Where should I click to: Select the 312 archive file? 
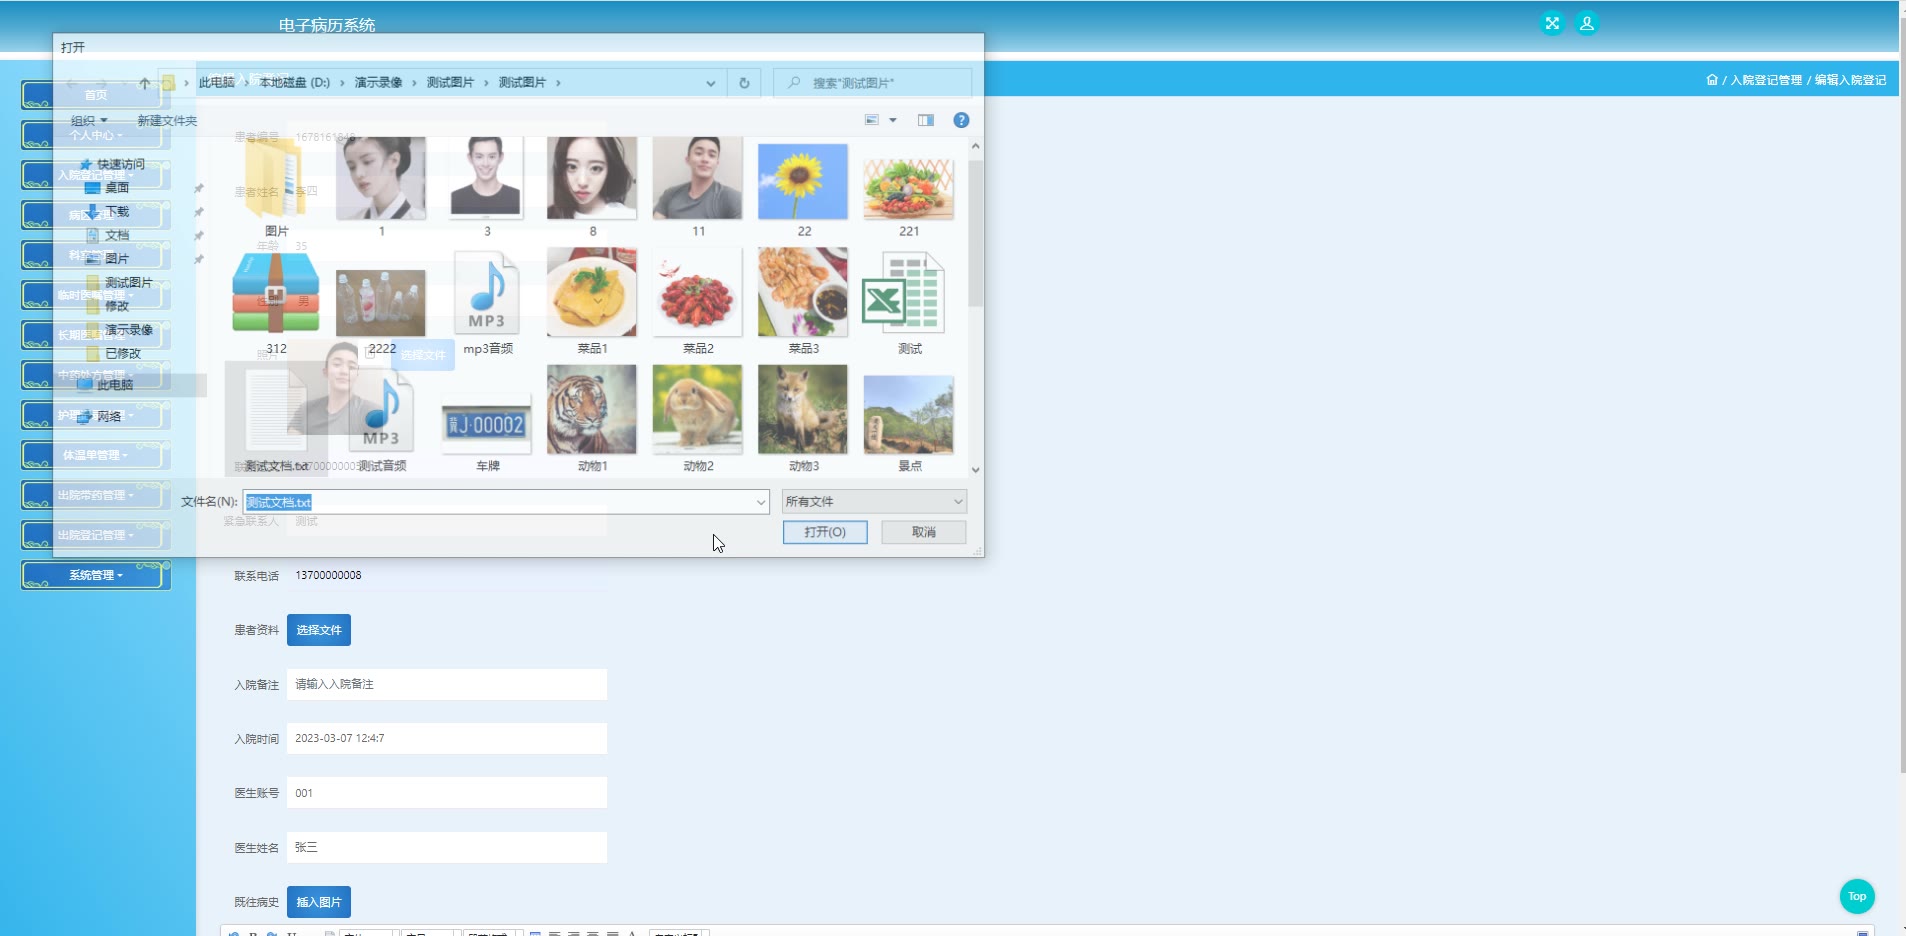coord(276,302)
